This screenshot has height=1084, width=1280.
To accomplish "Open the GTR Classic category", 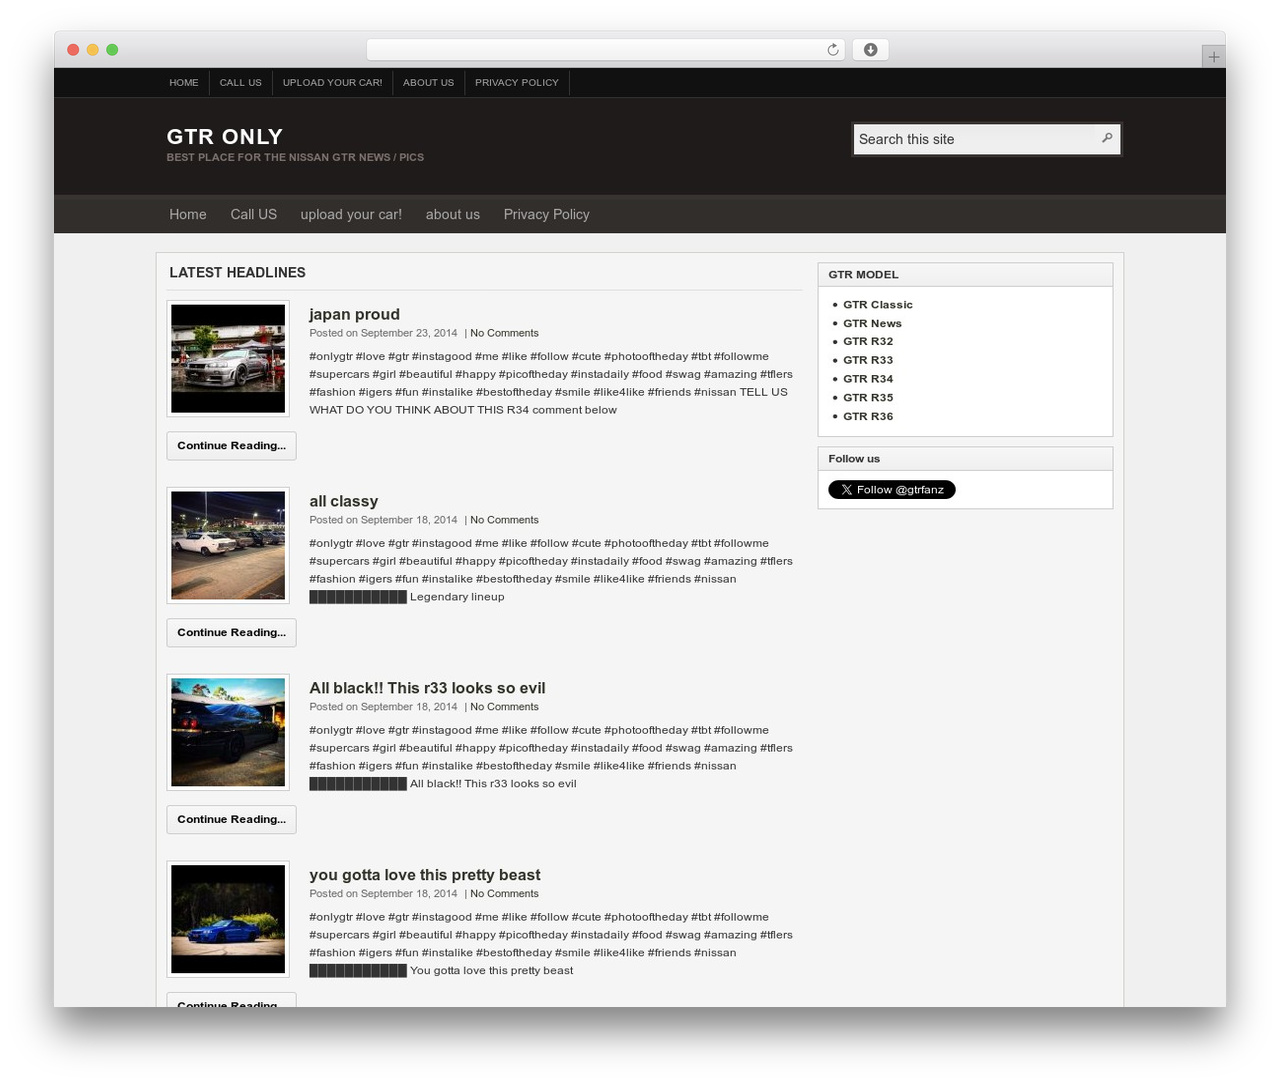I will click(x=878, y=305).
